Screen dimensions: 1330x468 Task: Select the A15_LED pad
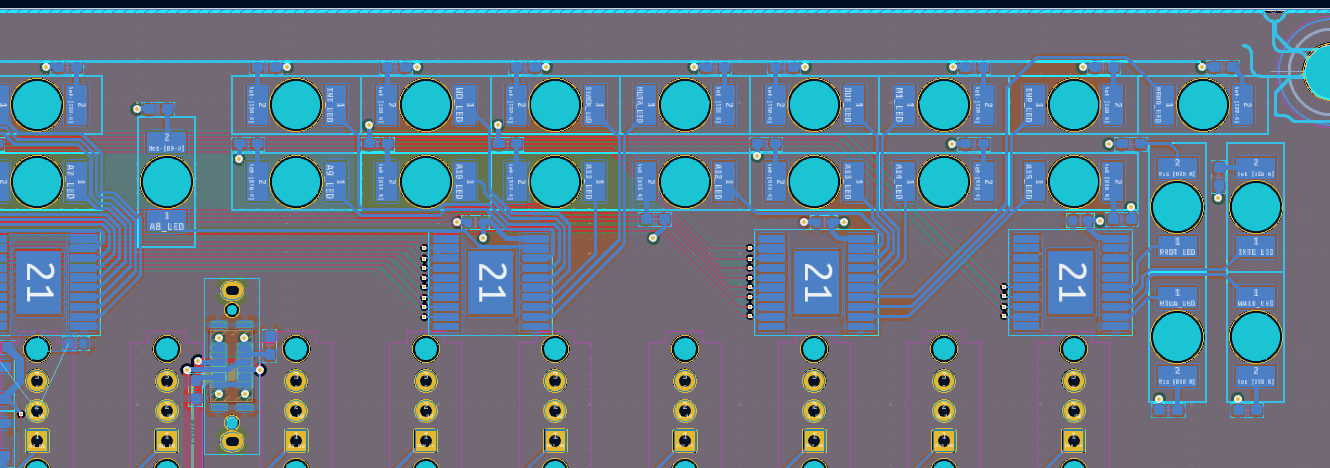[x=1034, y=181]
